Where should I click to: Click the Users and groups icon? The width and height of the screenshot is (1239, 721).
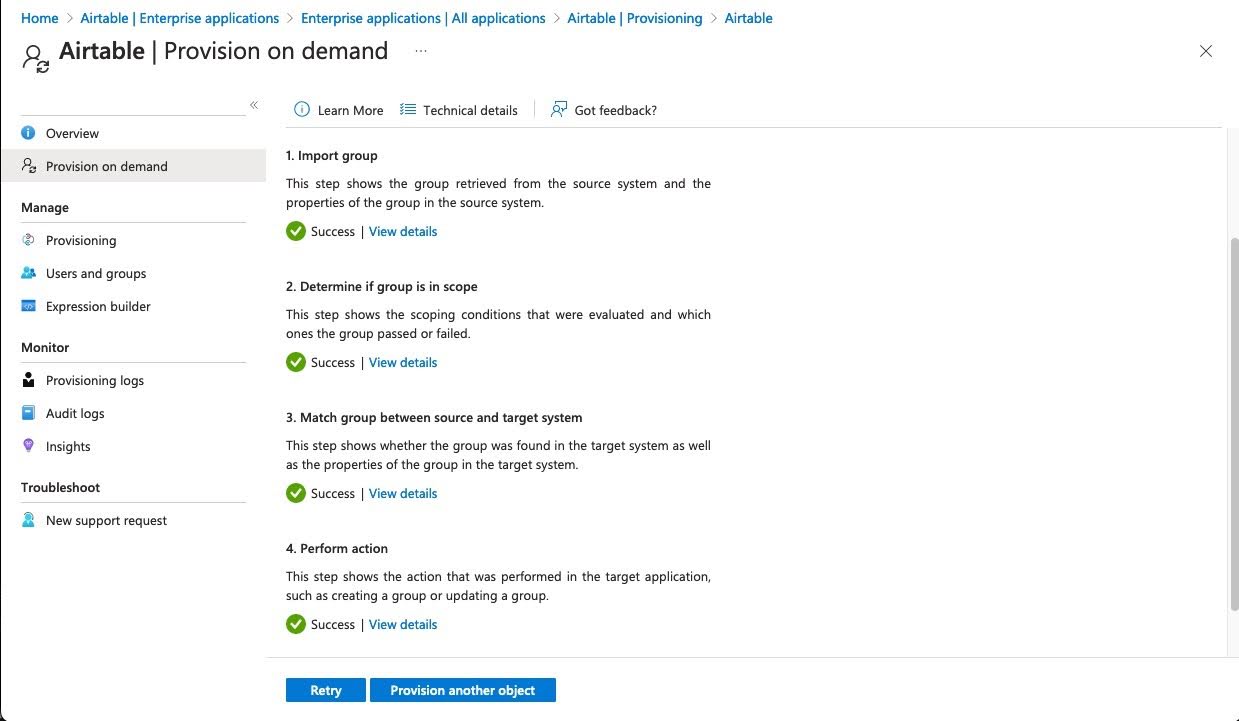(28, 273)
